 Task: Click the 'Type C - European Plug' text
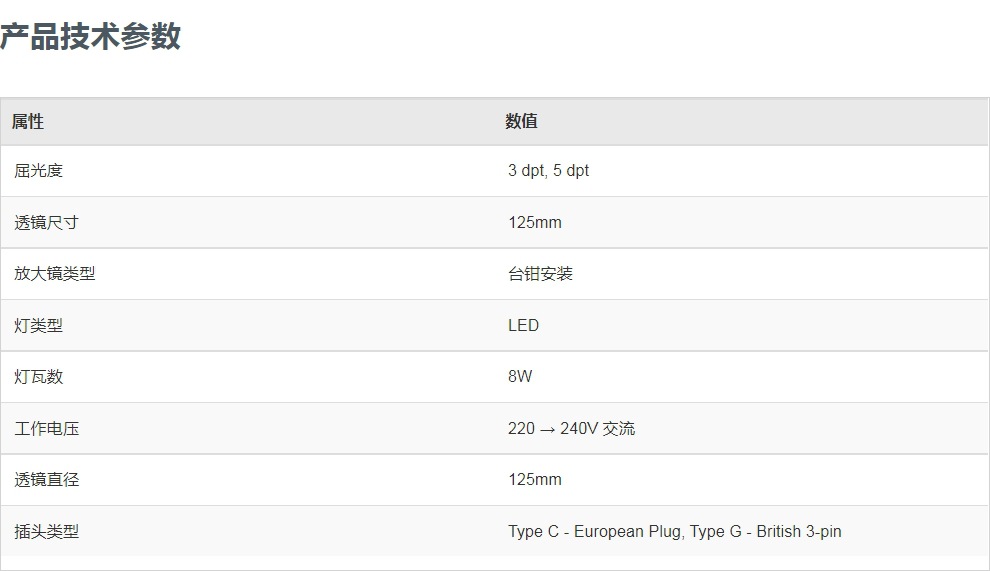coord(596,532)
